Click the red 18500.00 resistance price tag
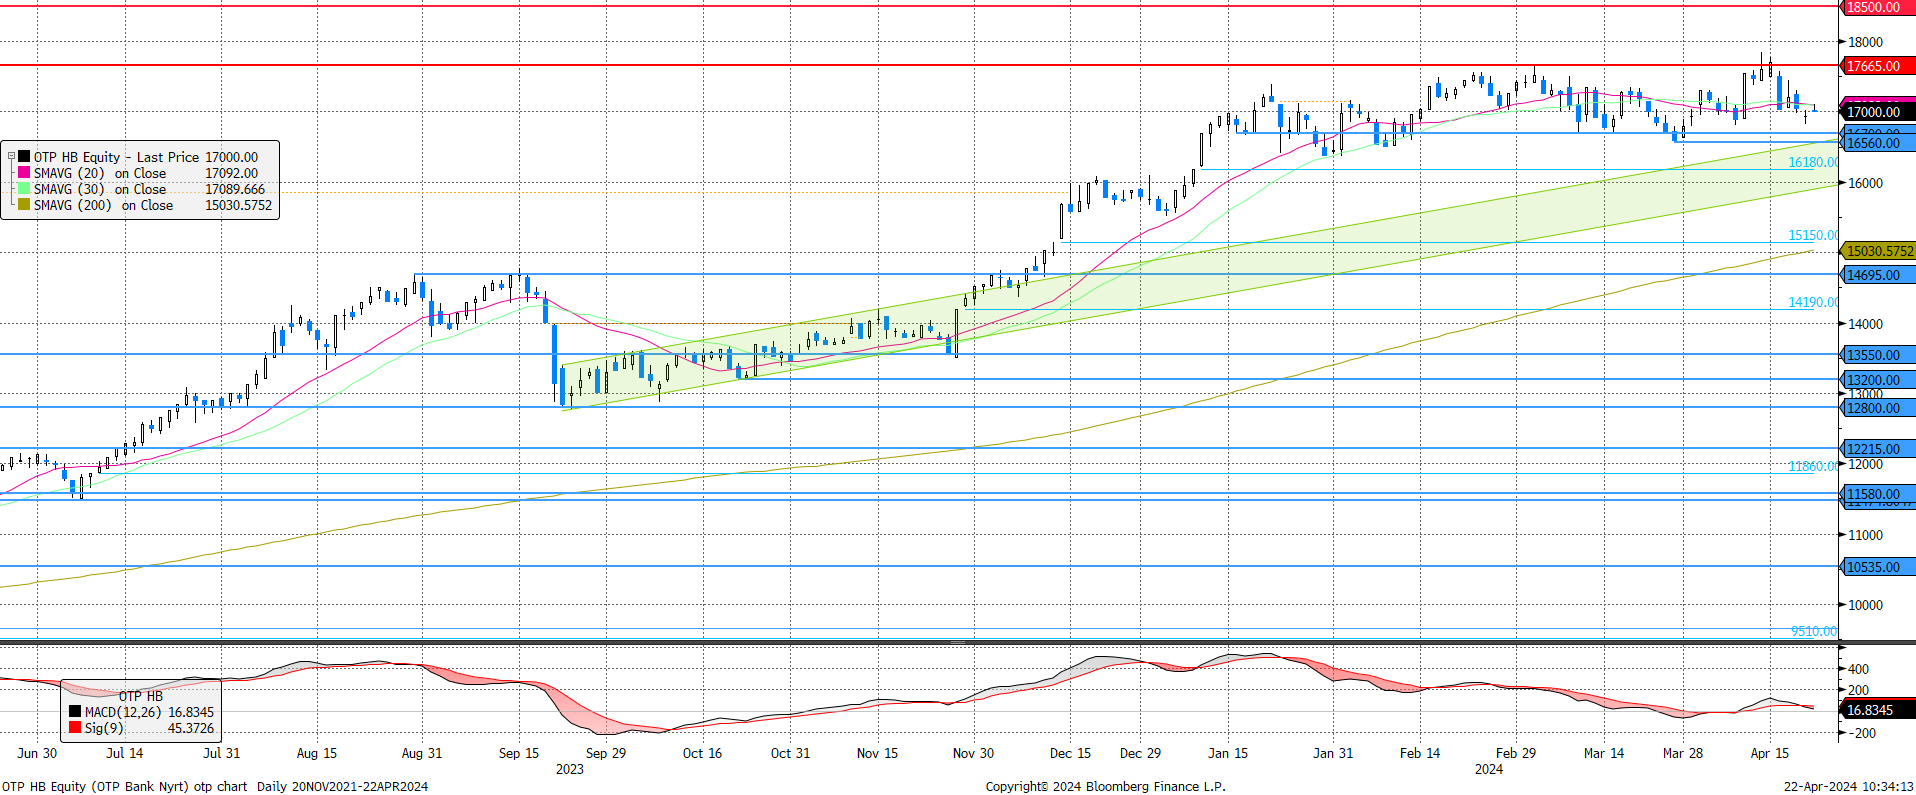 [x=1878, y=7]
